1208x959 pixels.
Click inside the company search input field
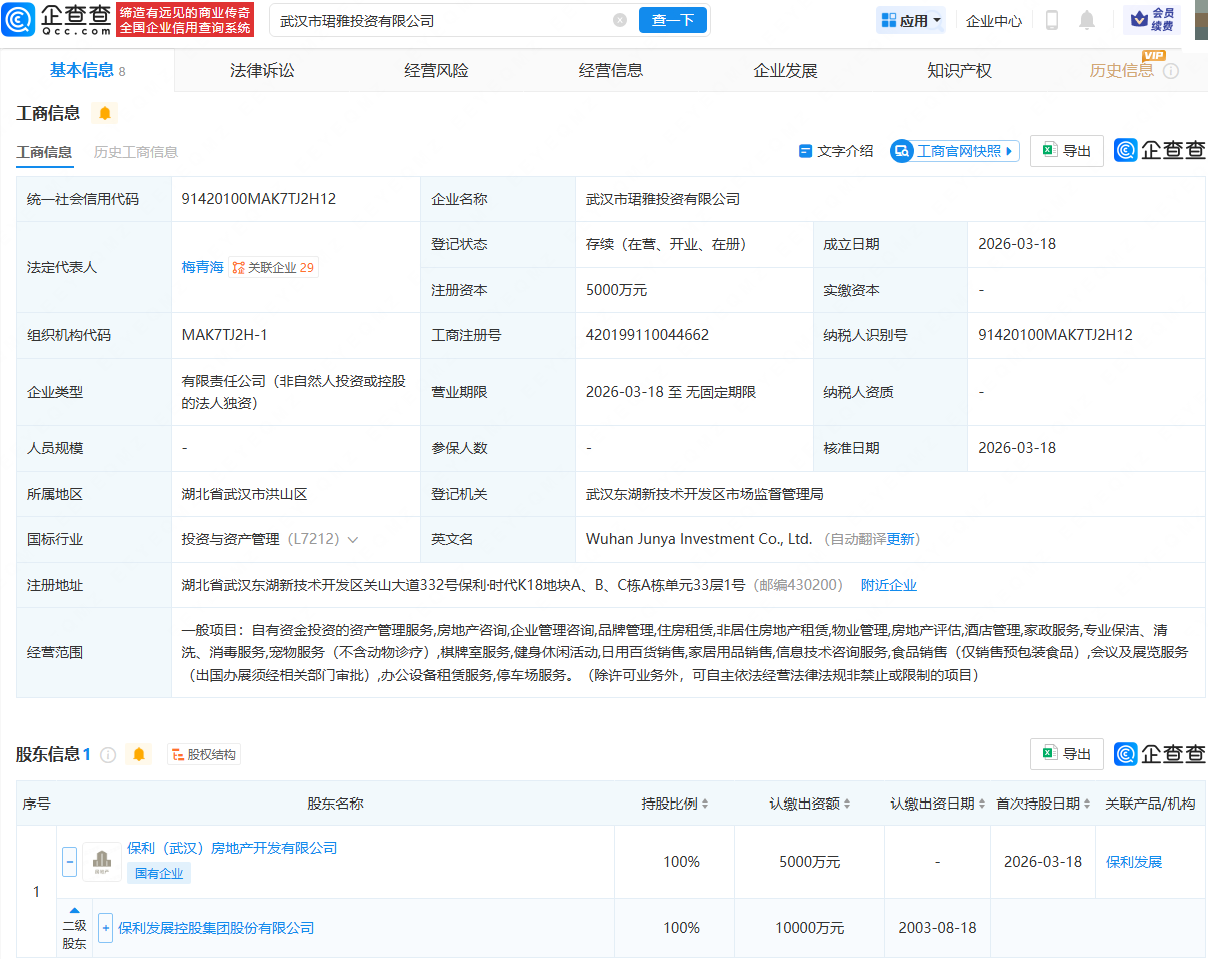coord(450,20)
